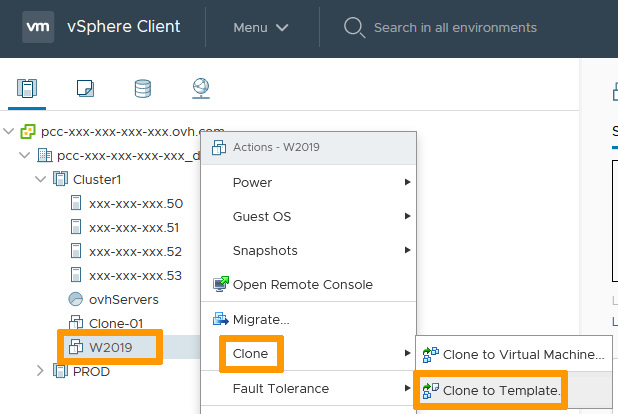Image resolution: width=618 pixels, height=414 pixels.
Task: Open the Power submenu
Action: (252, 183)
